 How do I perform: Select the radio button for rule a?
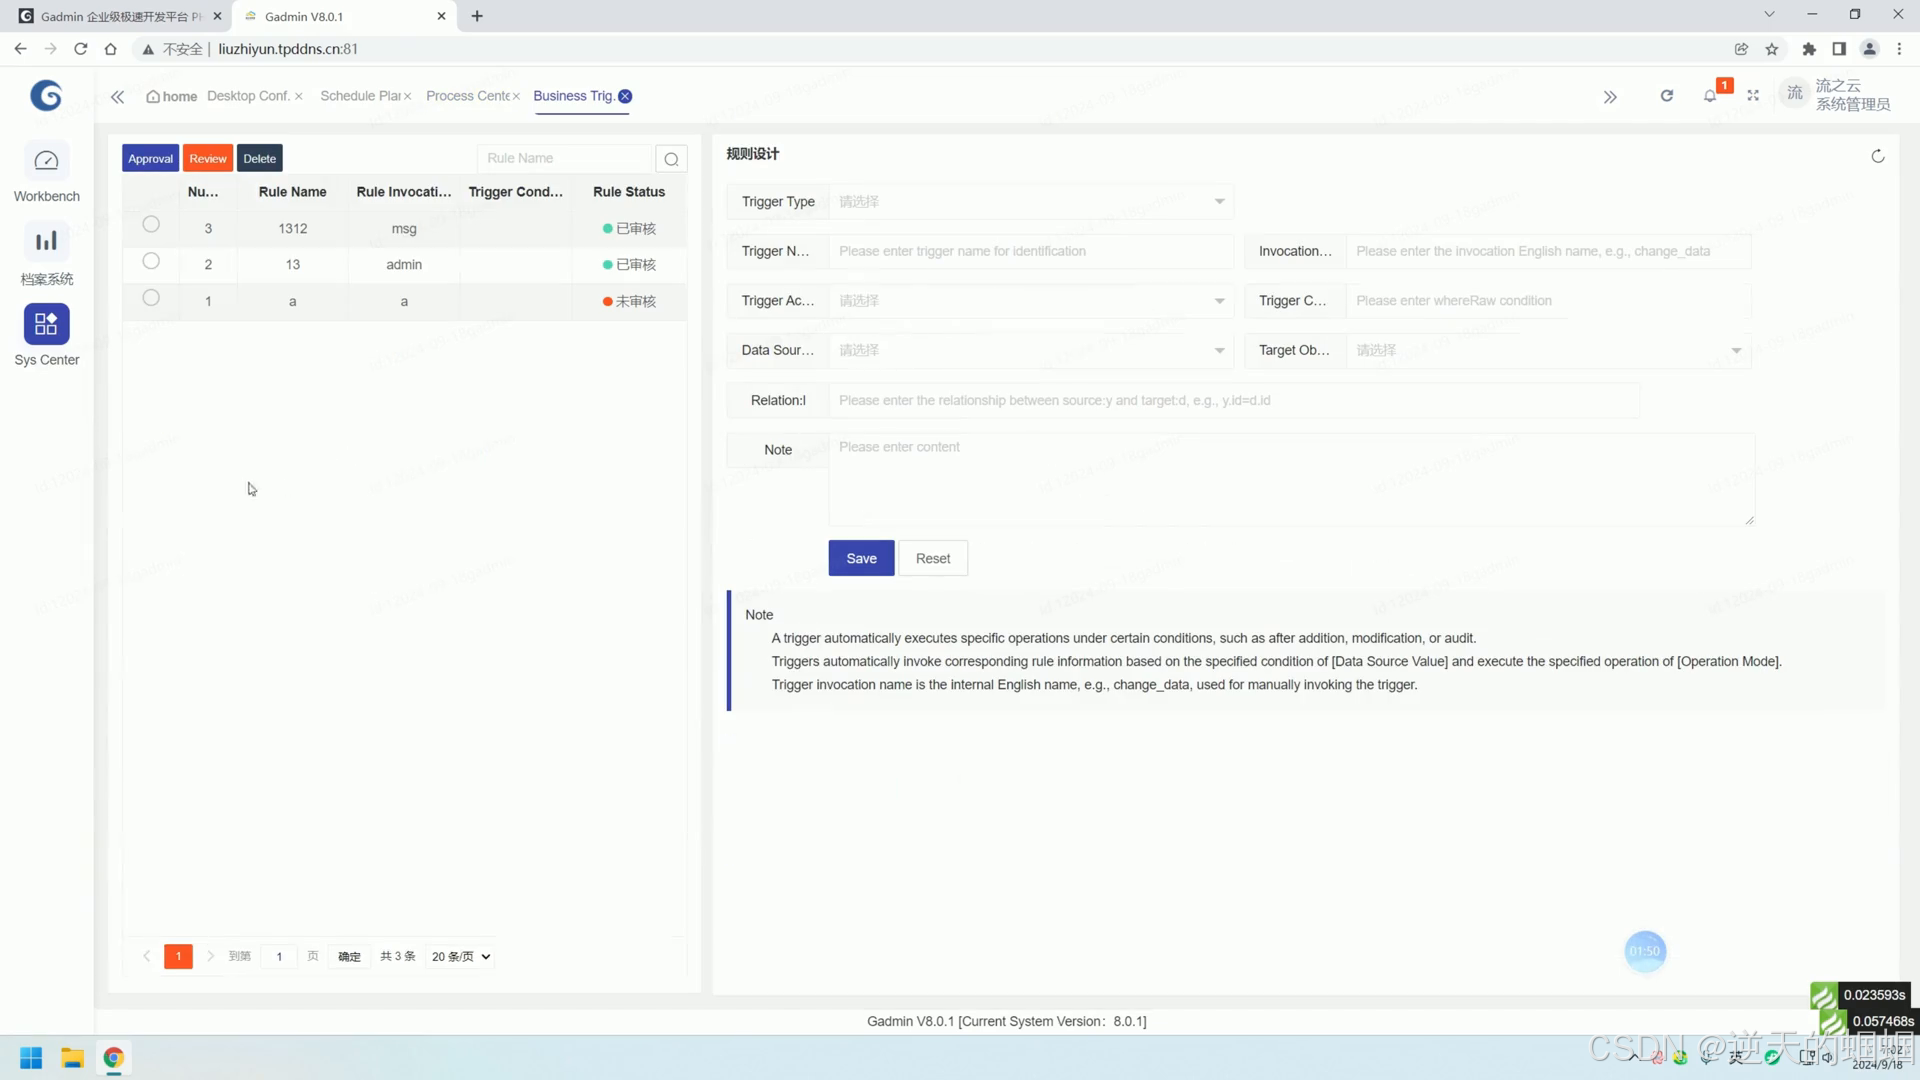coord(151,298)
